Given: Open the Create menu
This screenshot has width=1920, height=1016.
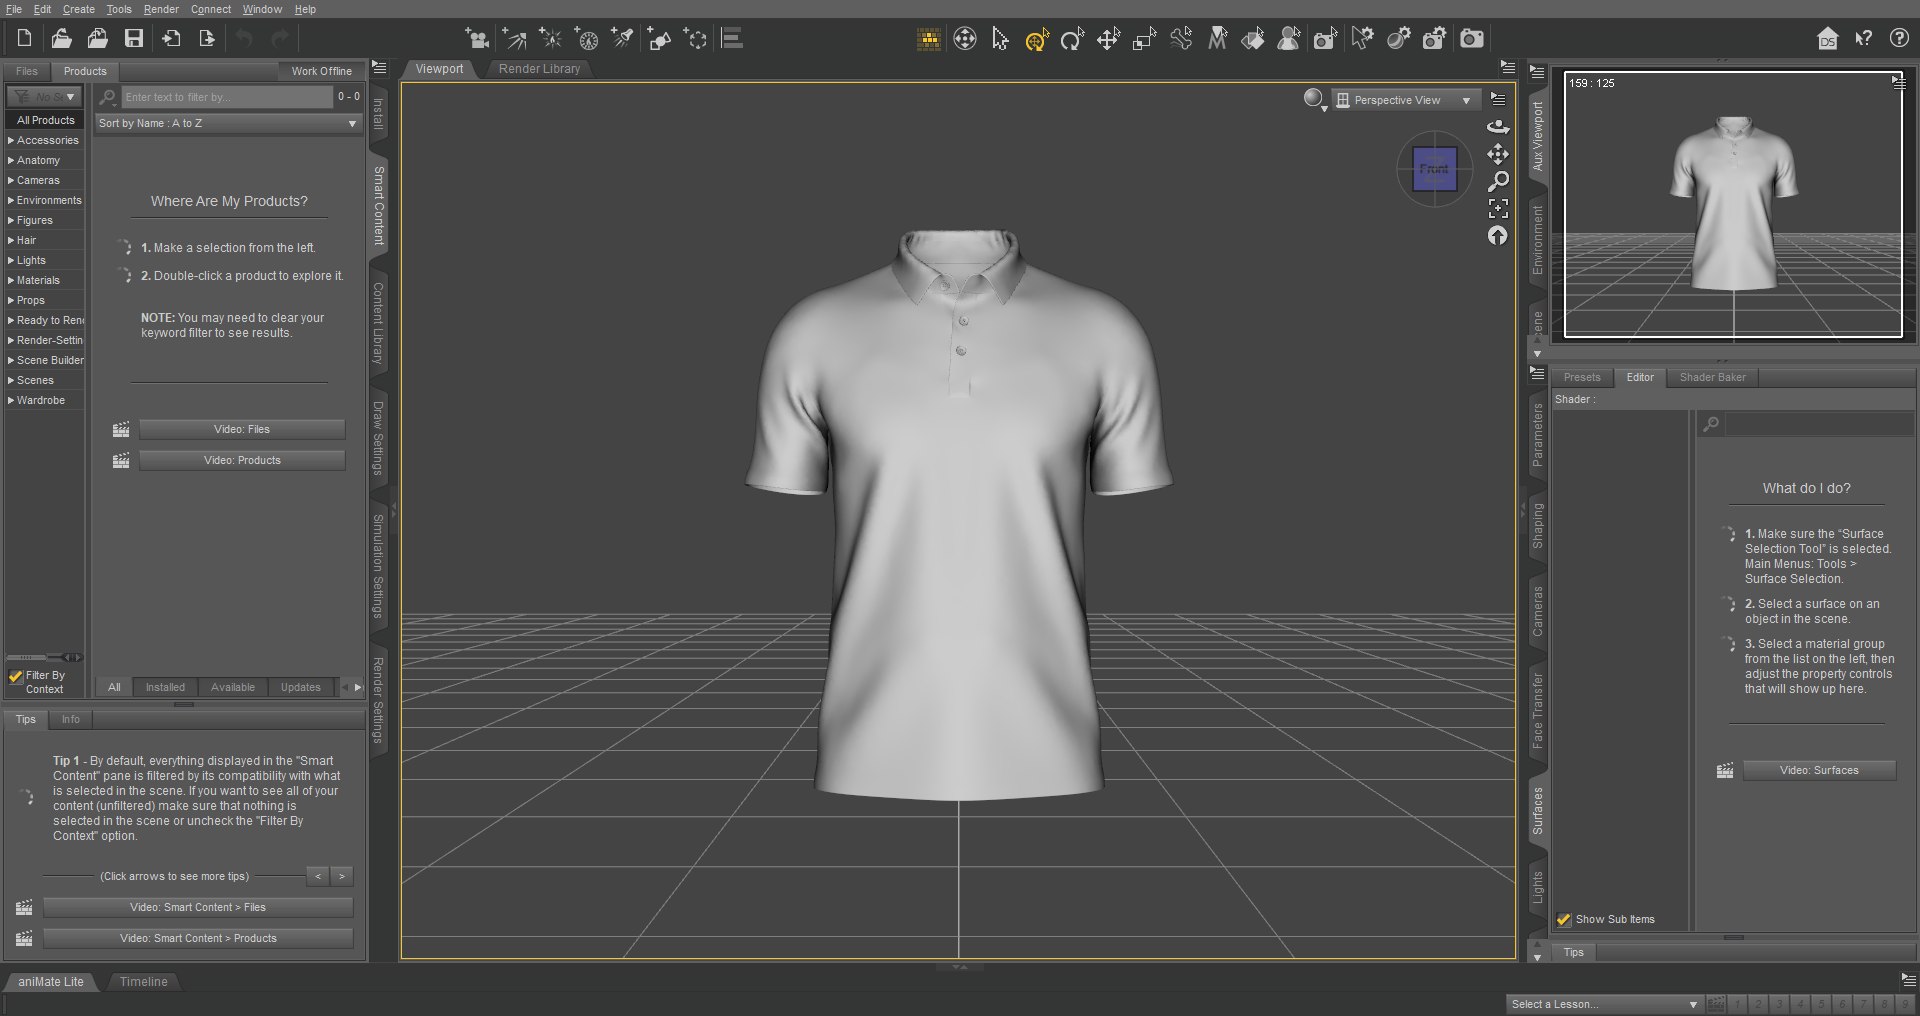Looking at the screenshot, I should pyautogui.click(x=79, y=9).
